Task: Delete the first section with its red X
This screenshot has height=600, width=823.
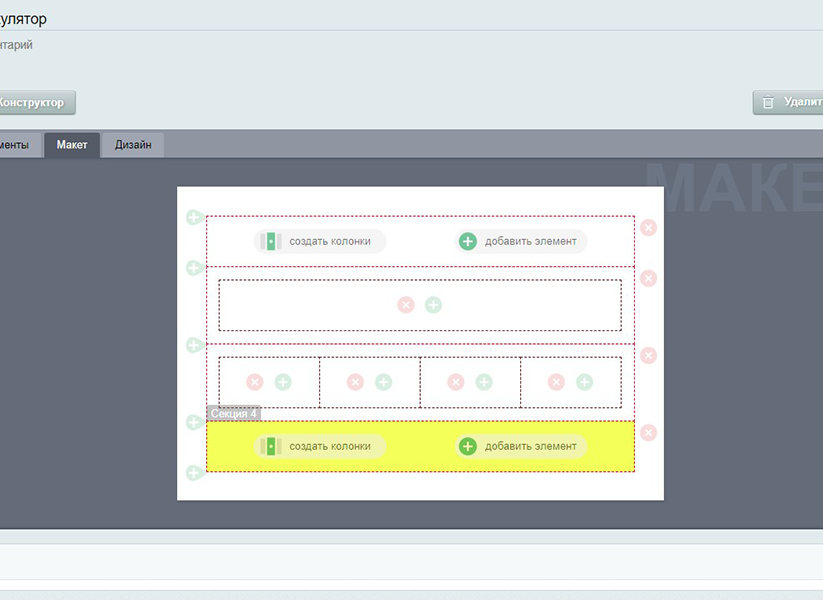Action: click(x=649, y=228)
